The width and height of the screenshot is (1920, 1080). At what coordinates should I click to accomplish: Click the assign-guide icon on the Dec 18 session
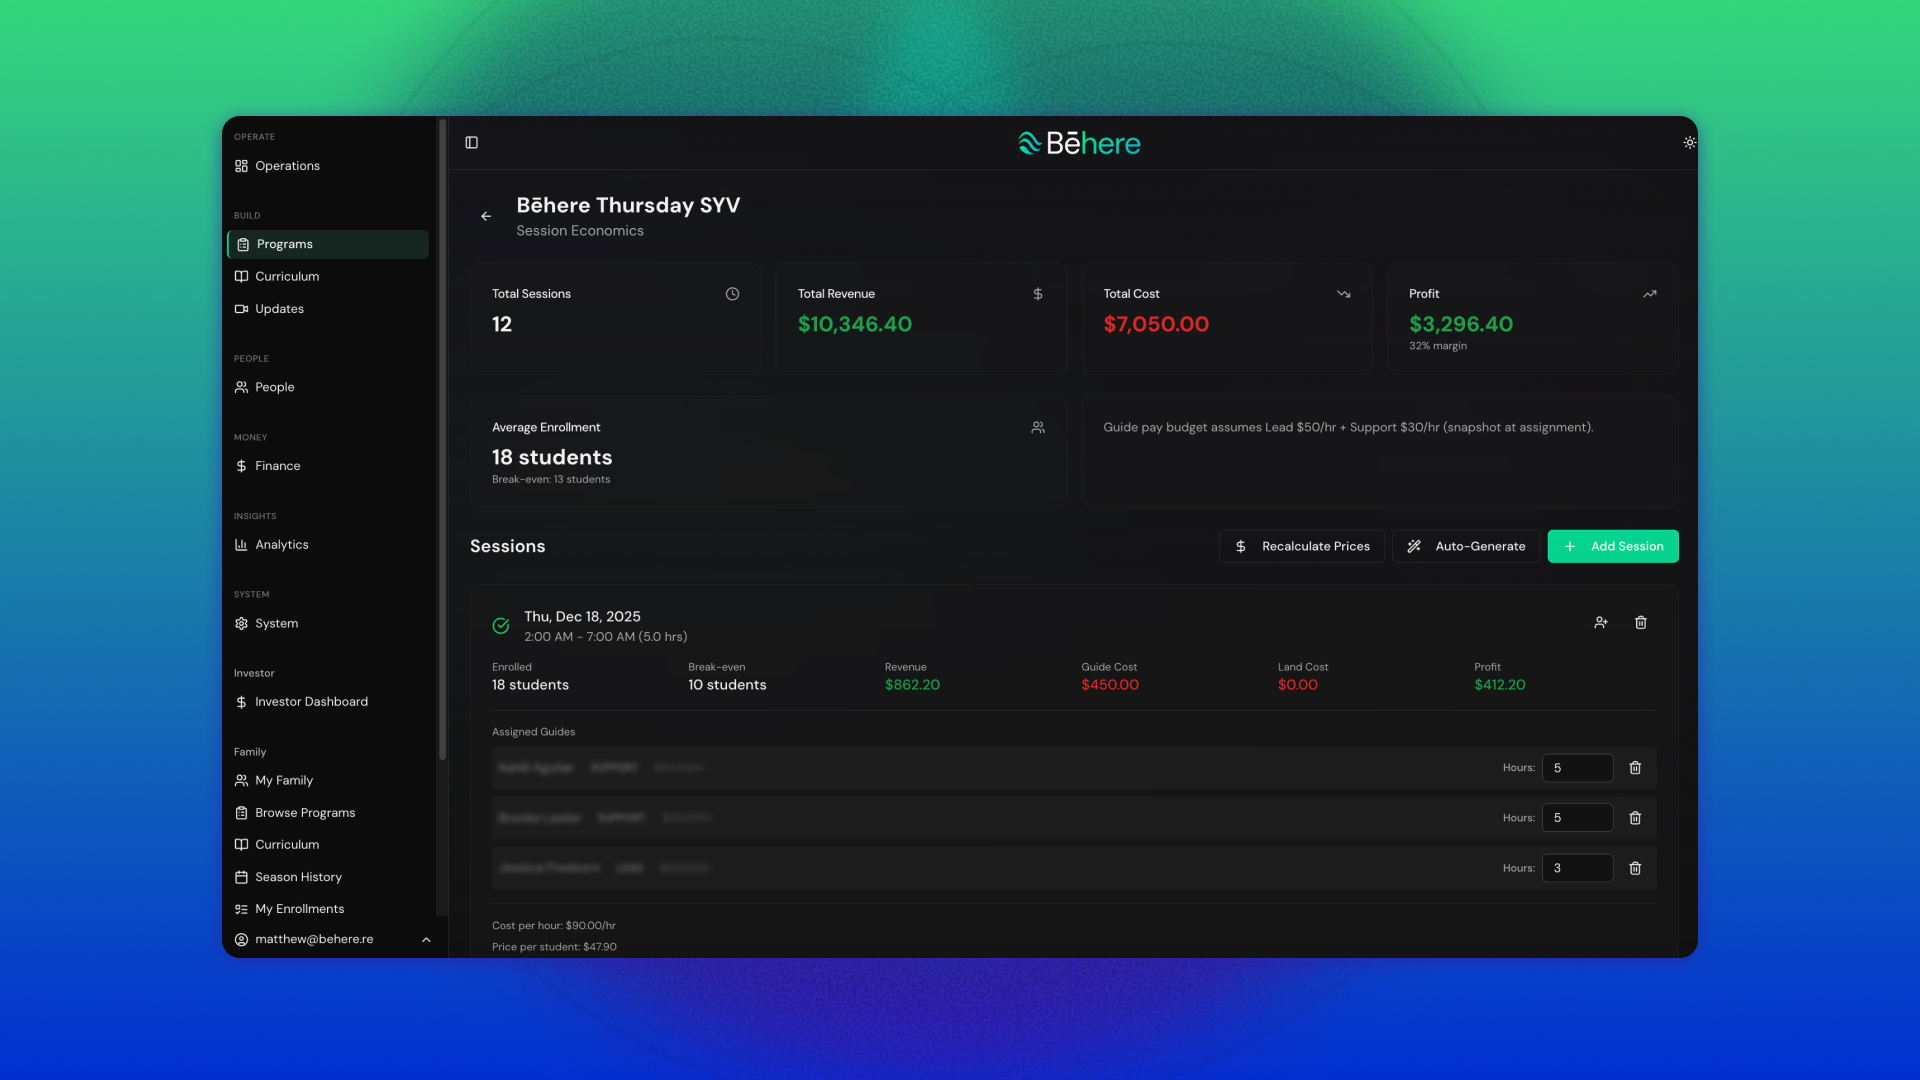(x=1601, y=622)
